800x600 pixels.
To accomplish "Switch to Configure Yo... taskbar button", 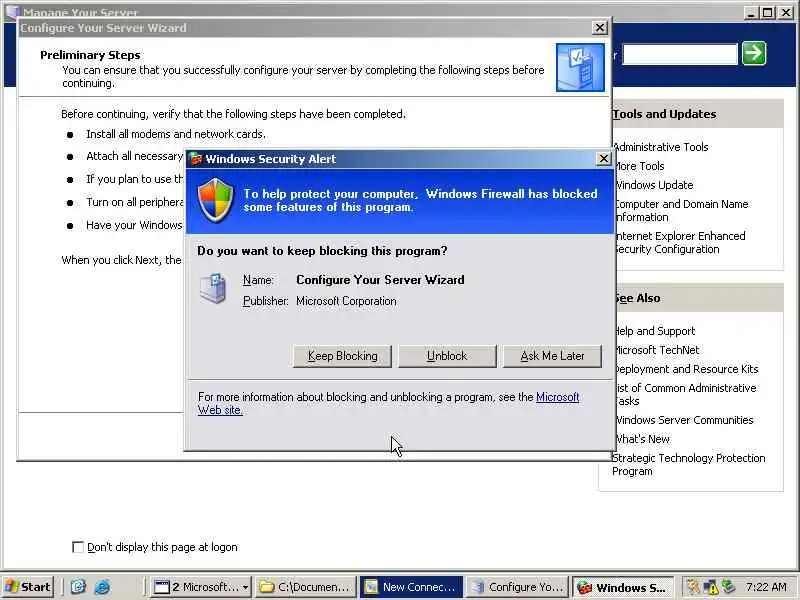I will point(518,587).
